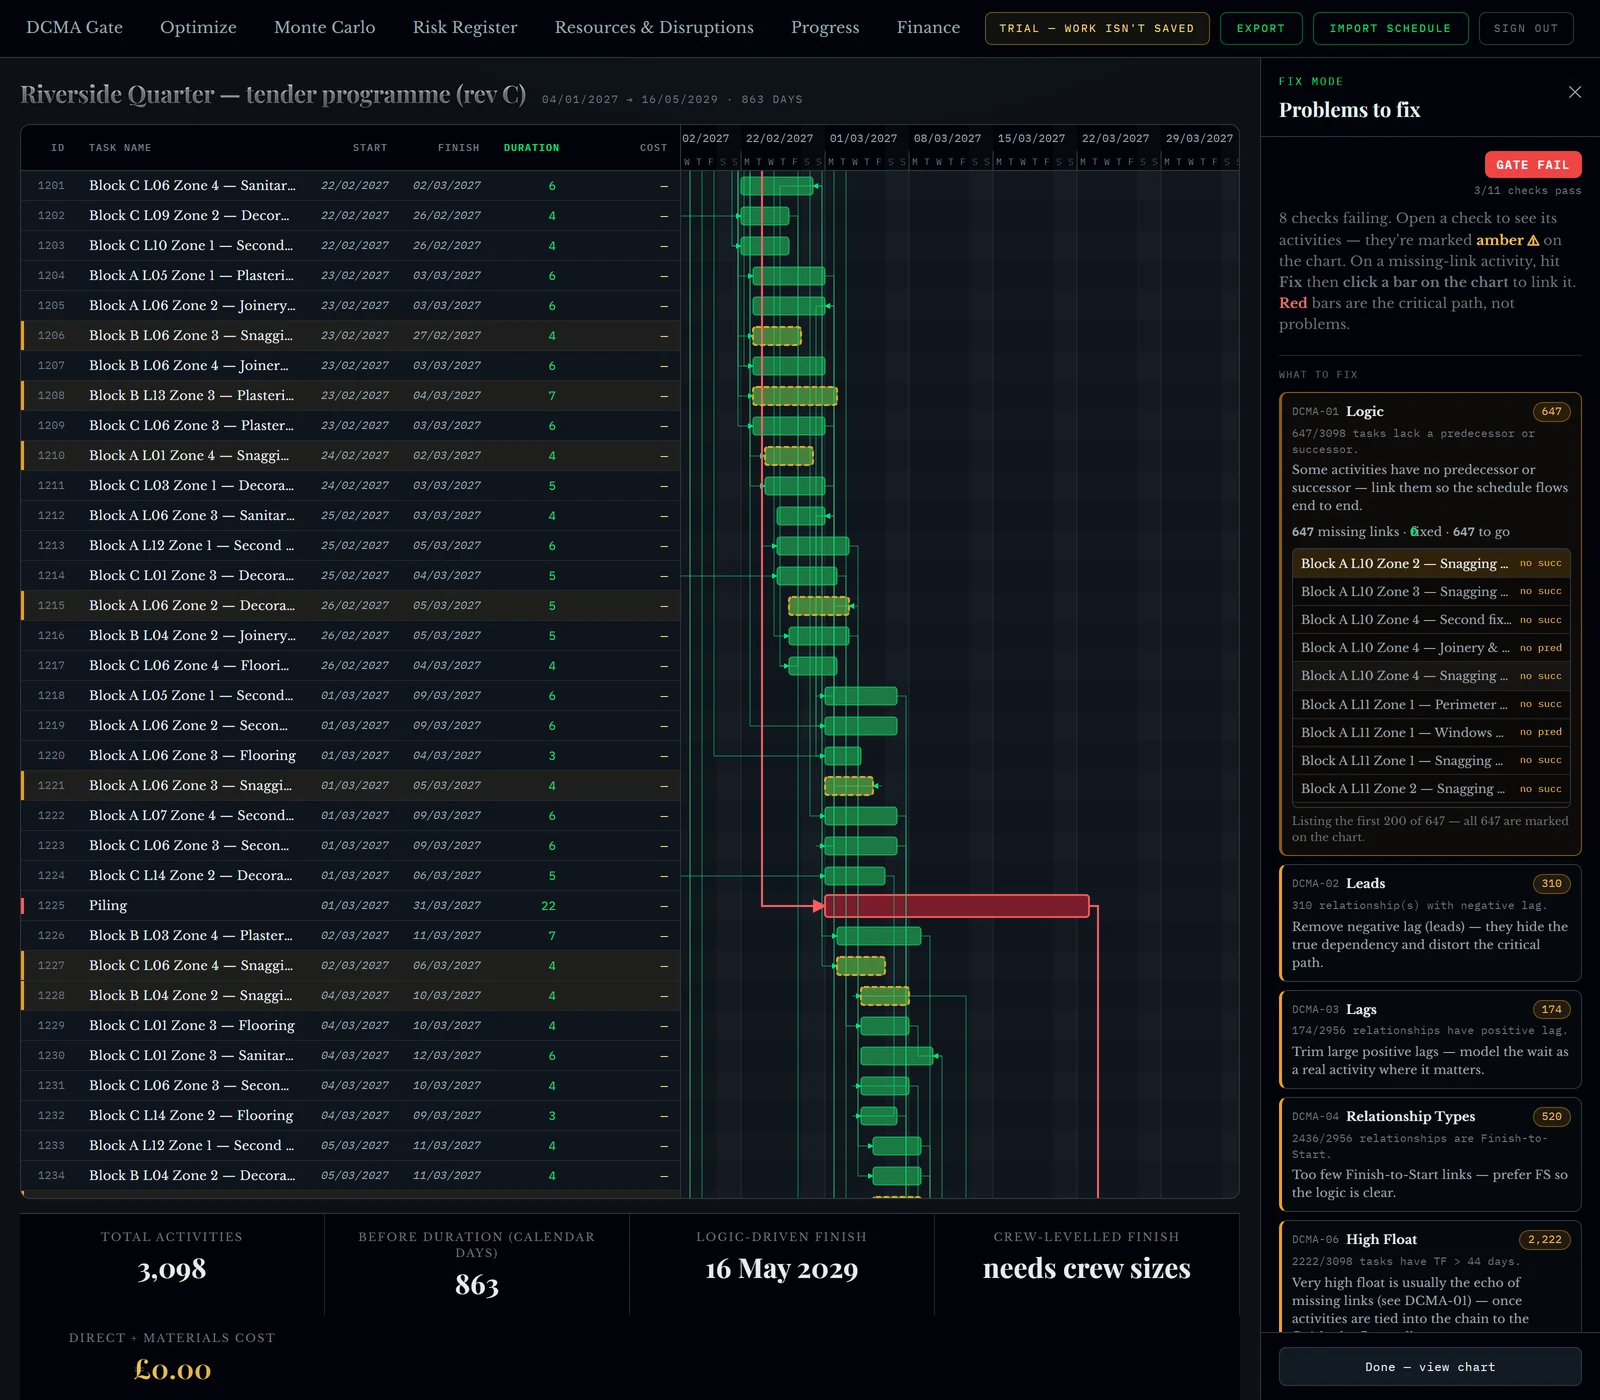This screenshot has height=1400, width=1600.
Task: Go to the Risk Register tab
Action: point(465,28)
